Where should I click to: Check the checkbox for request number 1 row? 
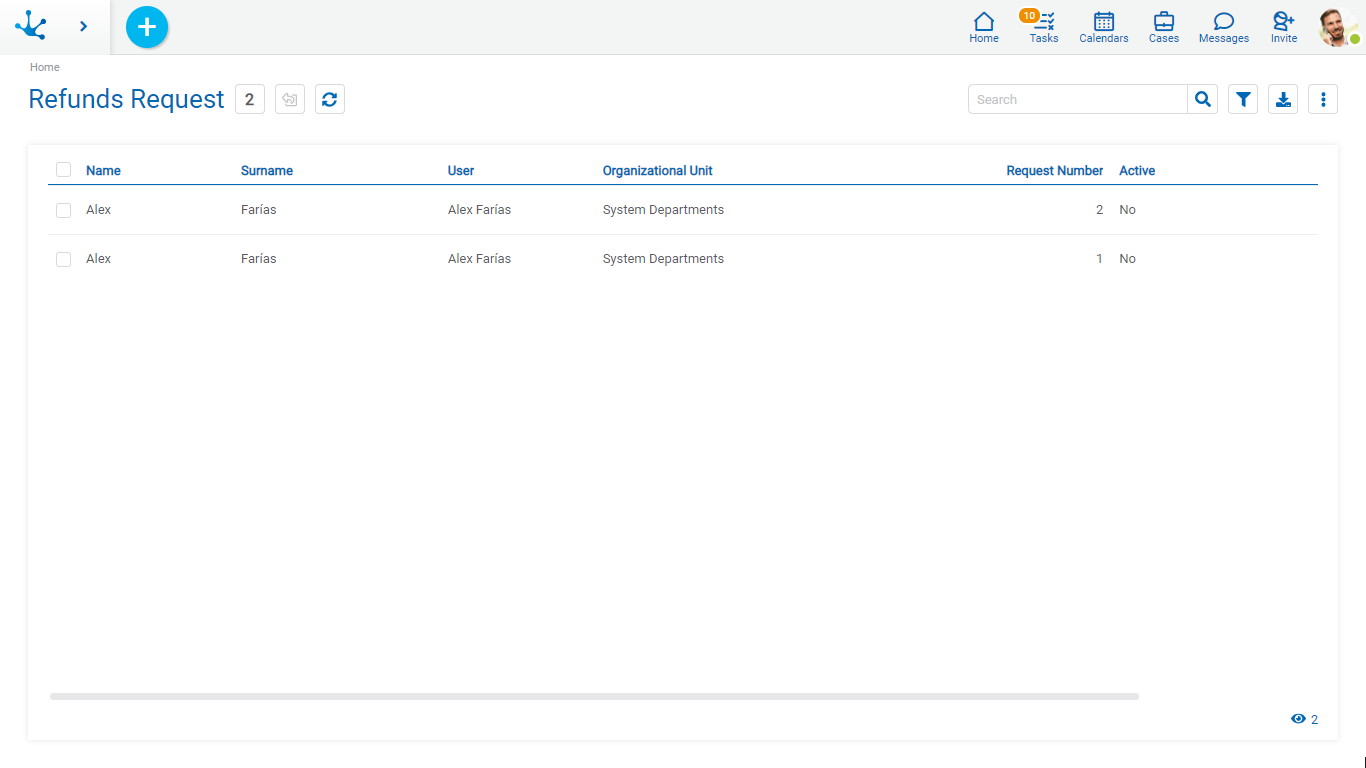coord(64,259)
